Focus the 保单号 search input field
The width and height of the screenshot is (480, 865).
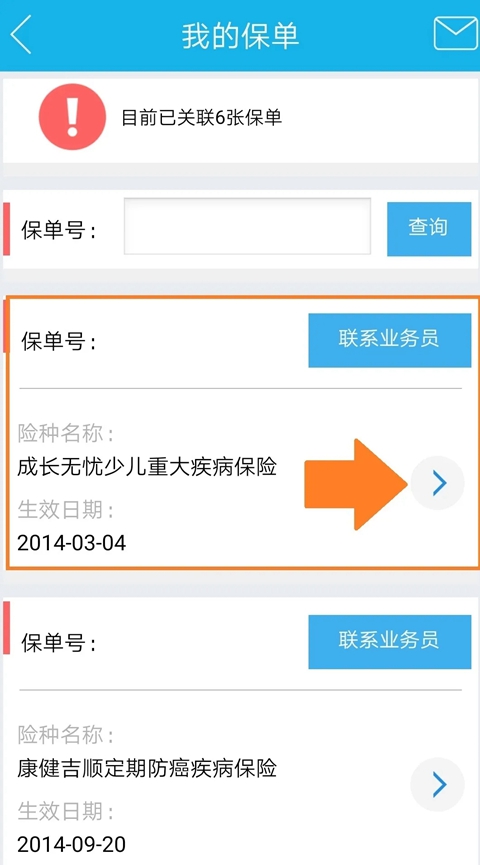point(247,226)
